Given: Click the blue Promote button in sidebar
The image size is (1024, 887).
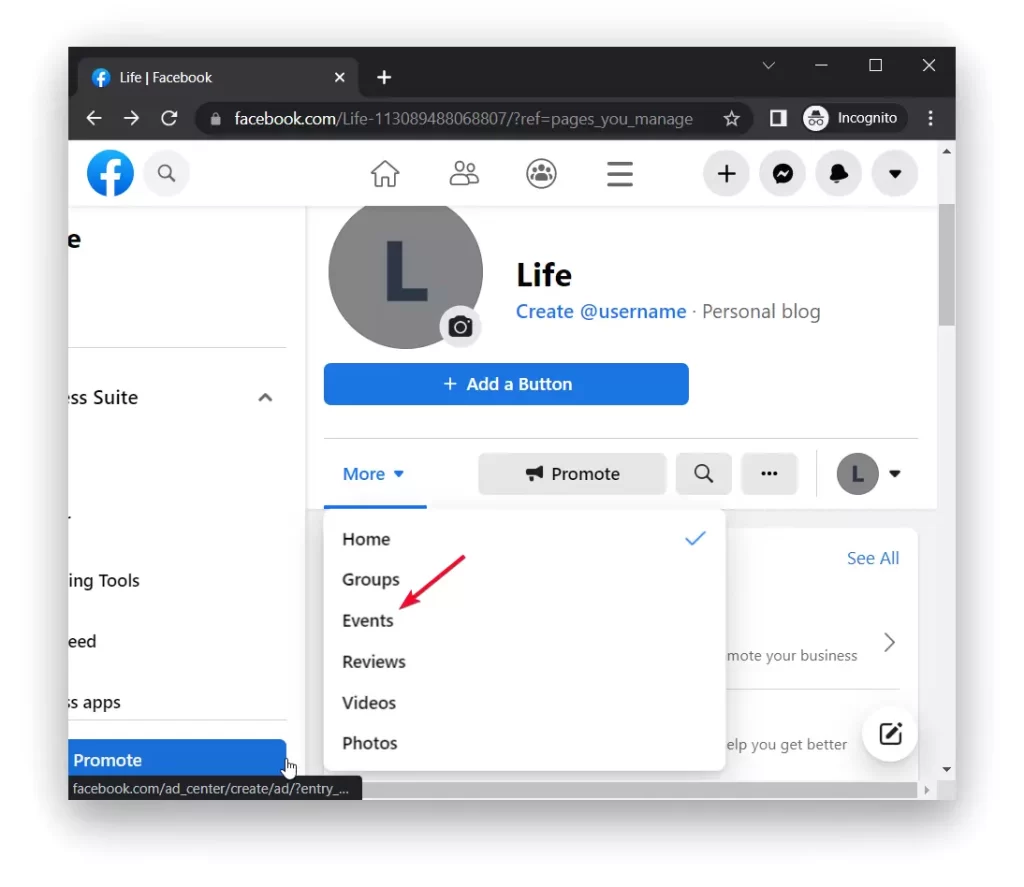Looking at the screenshot, I should (177, 759).
